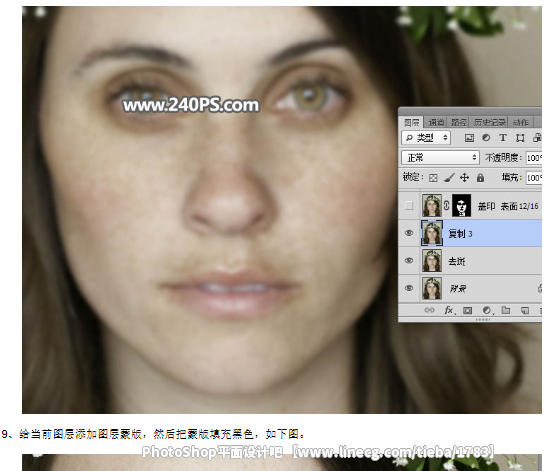
Task: Show the hidden 盖印 表面 12/16 layer
Action: coord(409,206)
